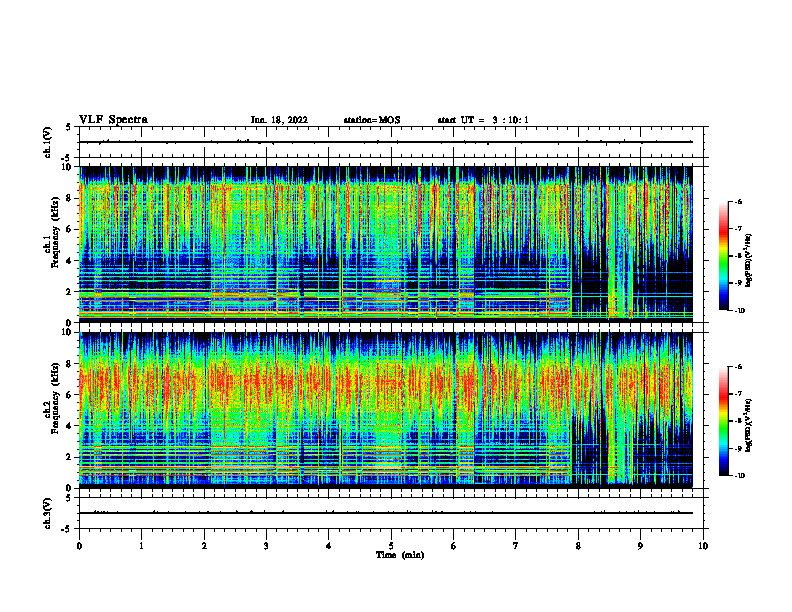Click time axis tick label "7"

coord(516,546)
